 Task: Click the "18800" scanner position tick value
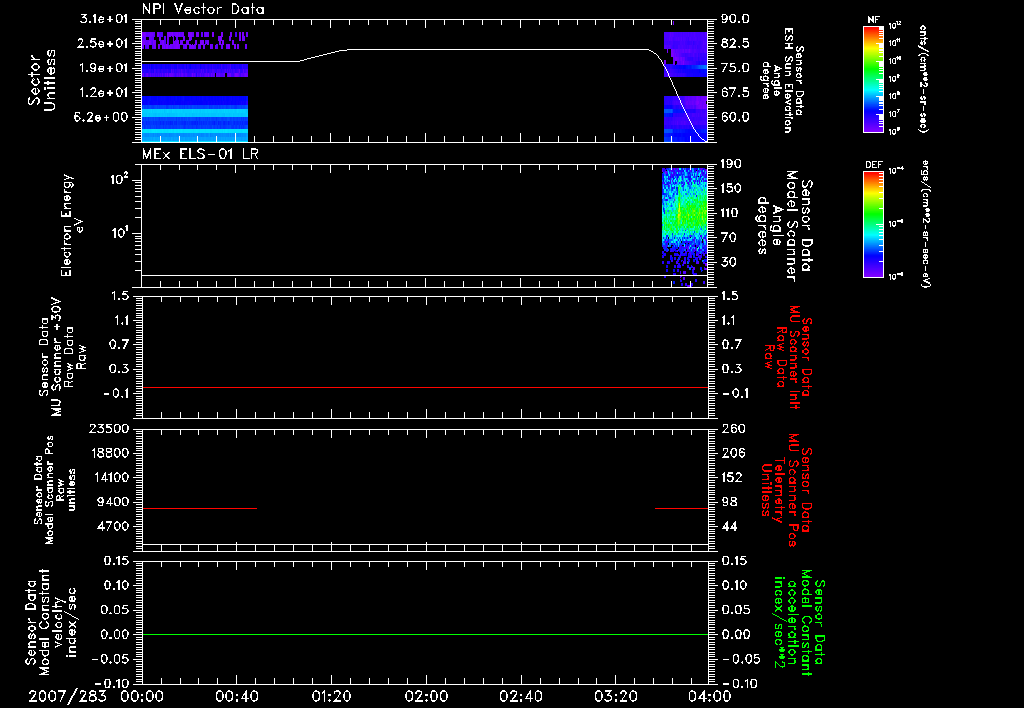(109, 453)
